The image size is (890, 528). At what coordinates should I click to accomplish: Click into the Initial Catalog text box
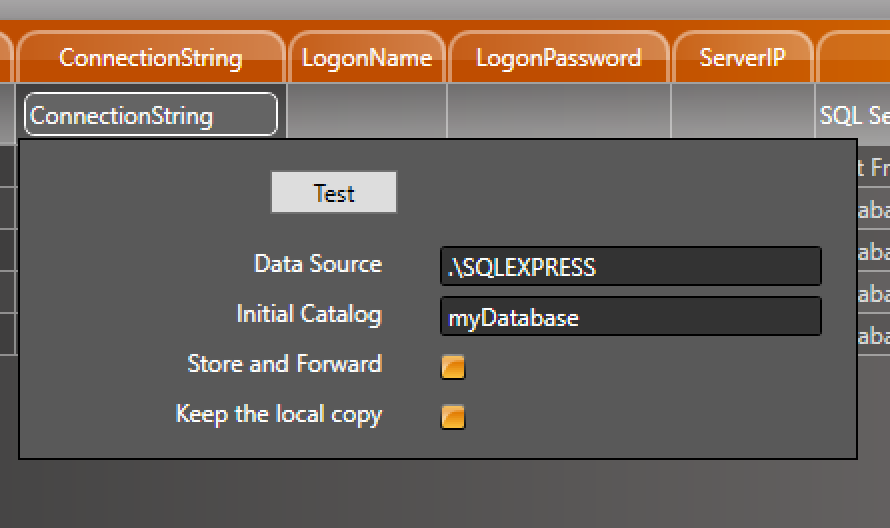click(x=630, y=317)
